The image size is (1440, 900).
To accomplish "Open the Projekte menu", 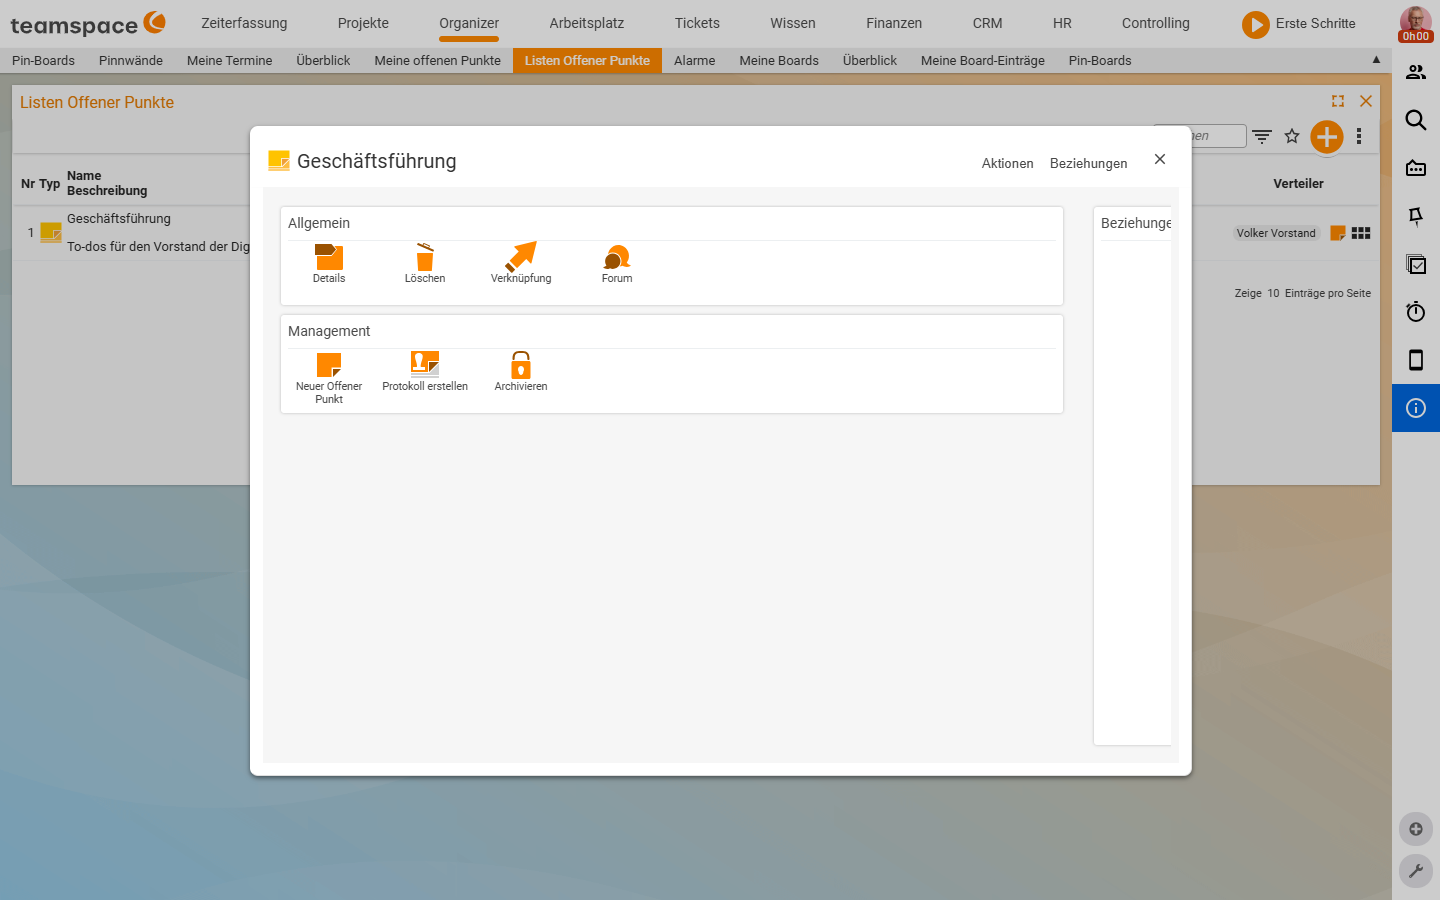I will (363, 23).
